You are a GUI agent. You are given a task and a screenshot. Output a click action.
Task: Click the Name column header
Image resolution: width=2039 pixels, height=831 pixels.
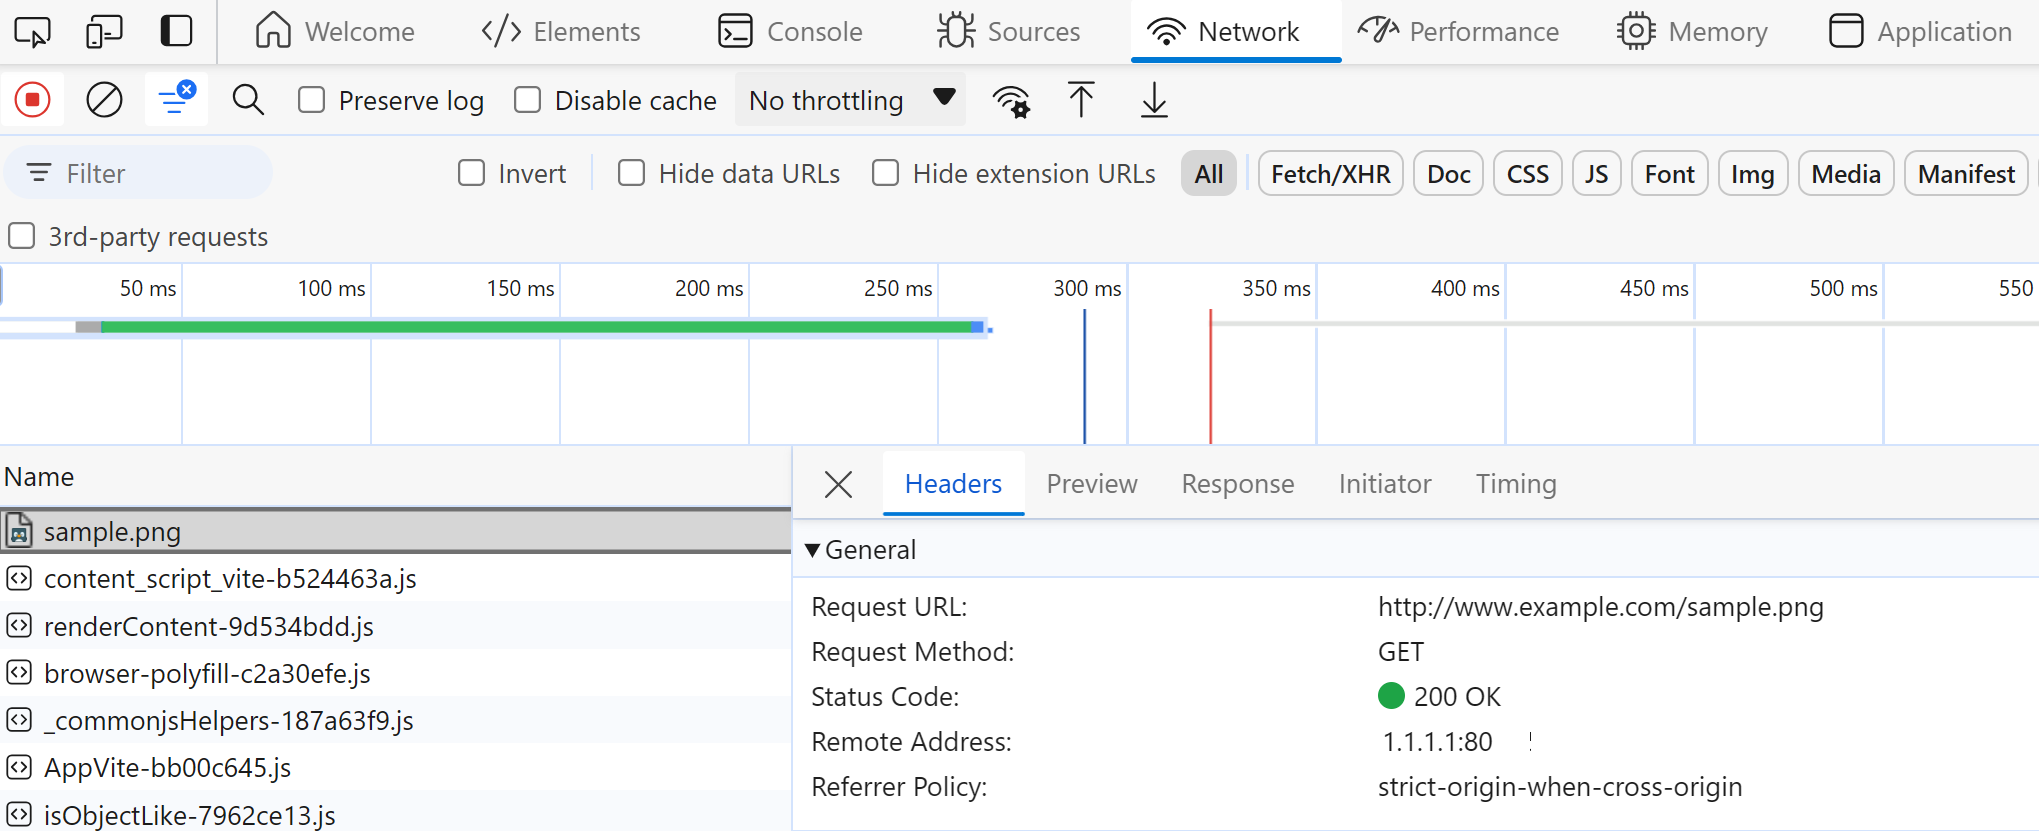pyautogui.click(x=395, y=477)
